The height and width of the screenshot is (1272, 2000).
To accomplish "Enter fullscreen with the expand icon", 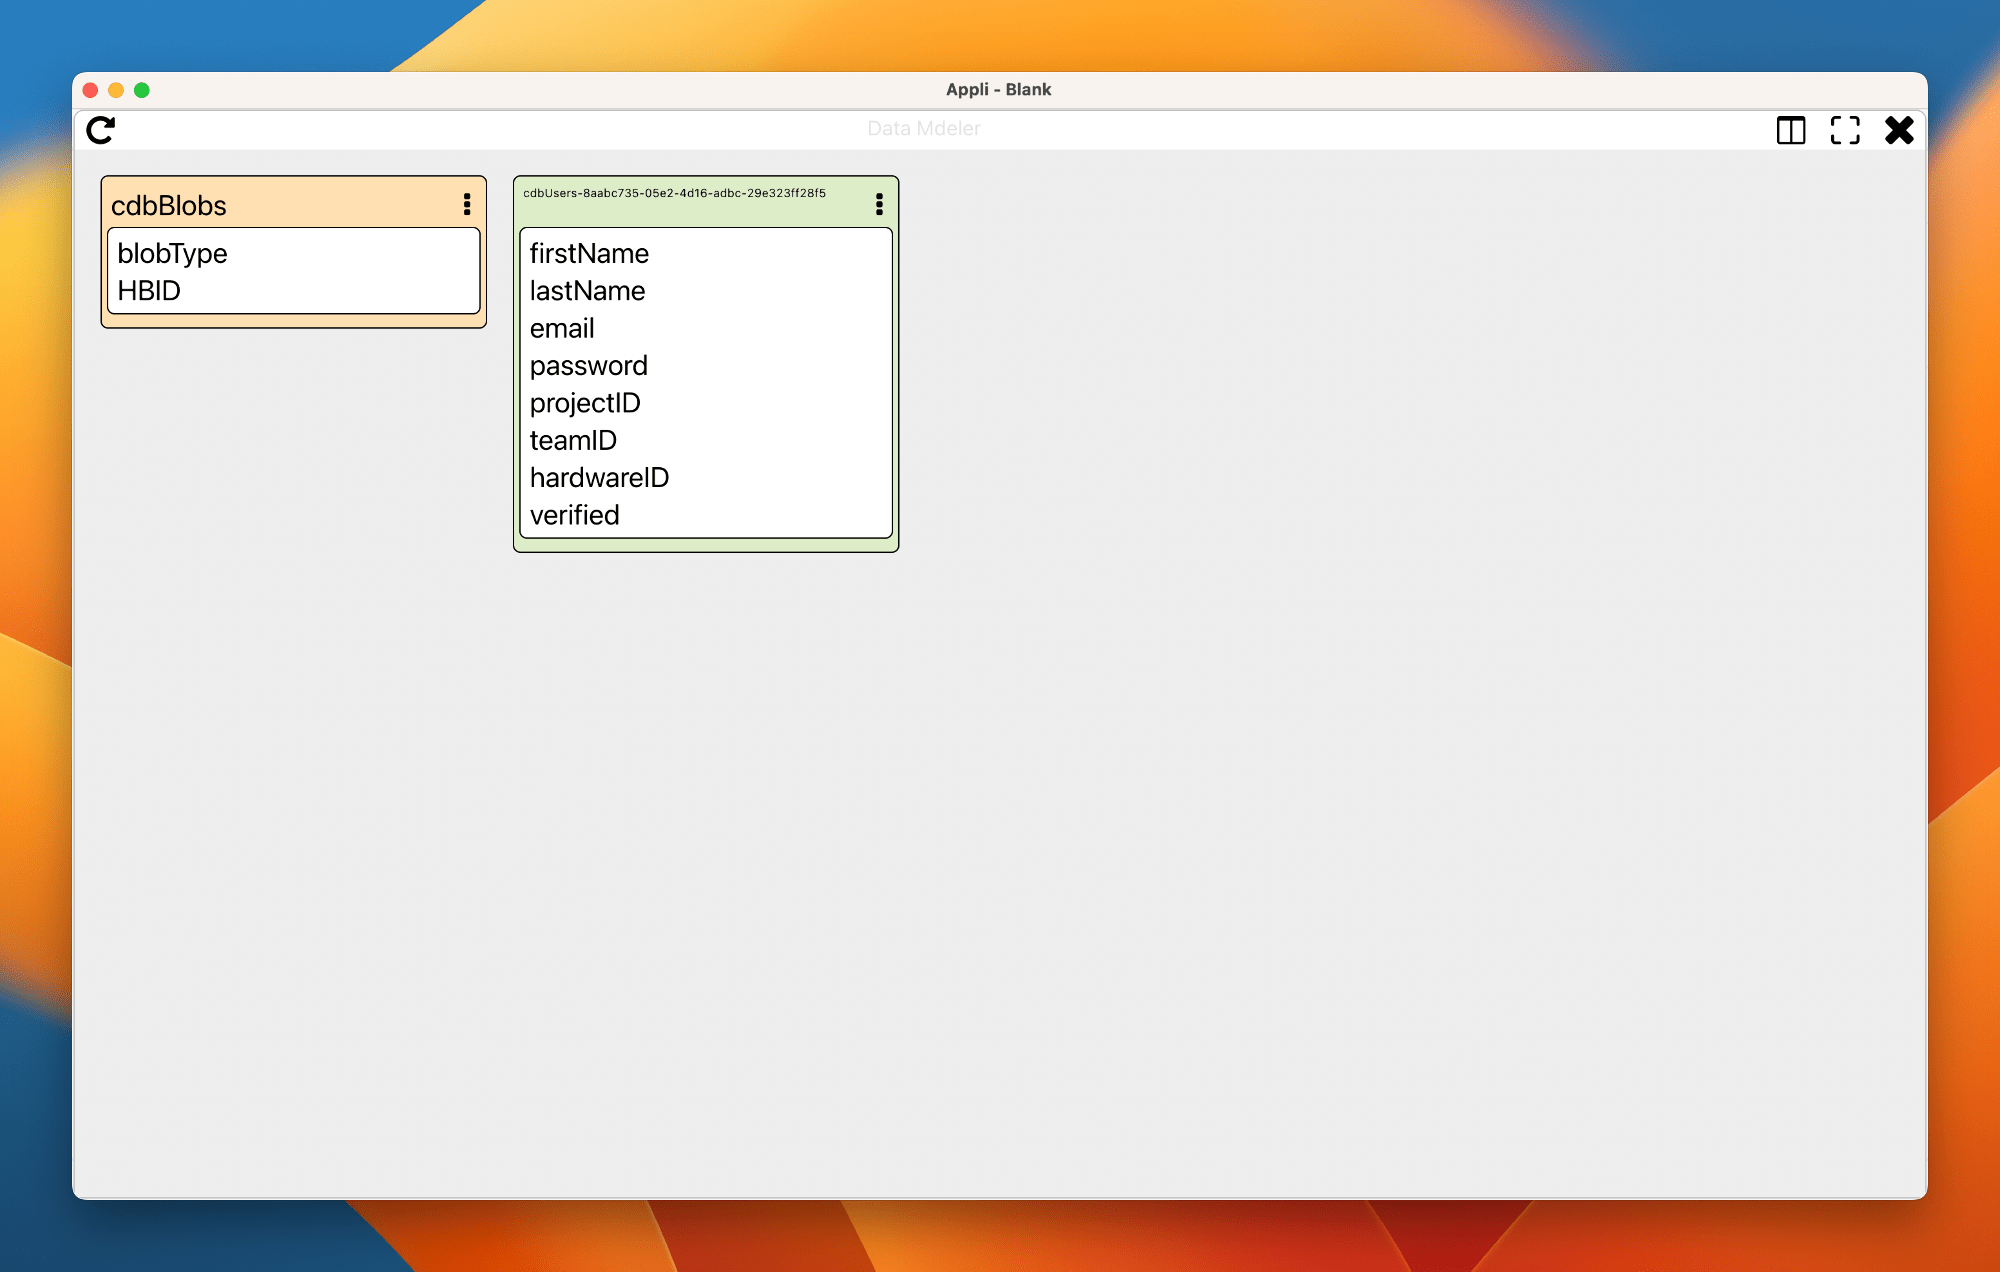I will [x=1844, y=130].
